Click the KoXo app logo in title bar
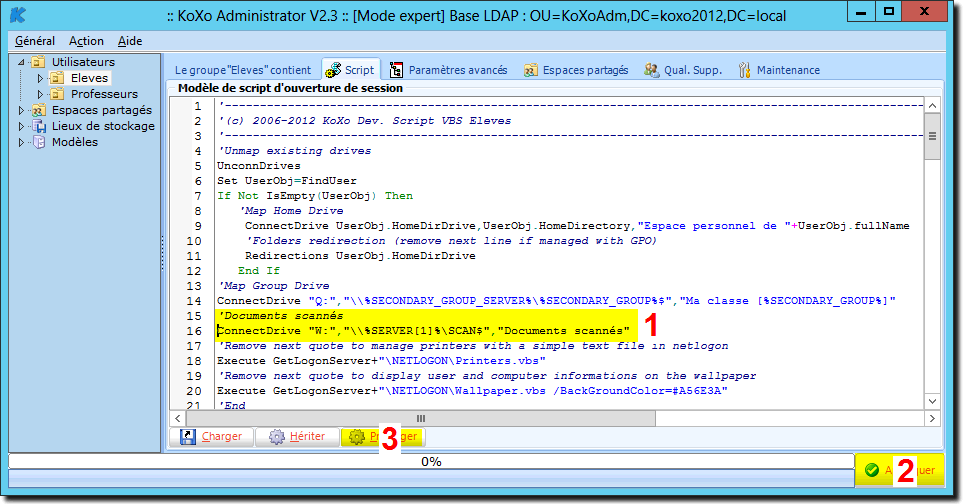The width and height of the screenshot is (963, 504). 18,15
